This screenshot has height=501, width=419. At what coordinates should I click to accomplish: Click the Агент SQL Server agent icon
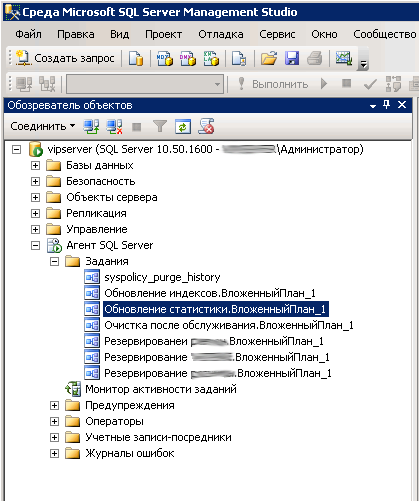(54, 246)
